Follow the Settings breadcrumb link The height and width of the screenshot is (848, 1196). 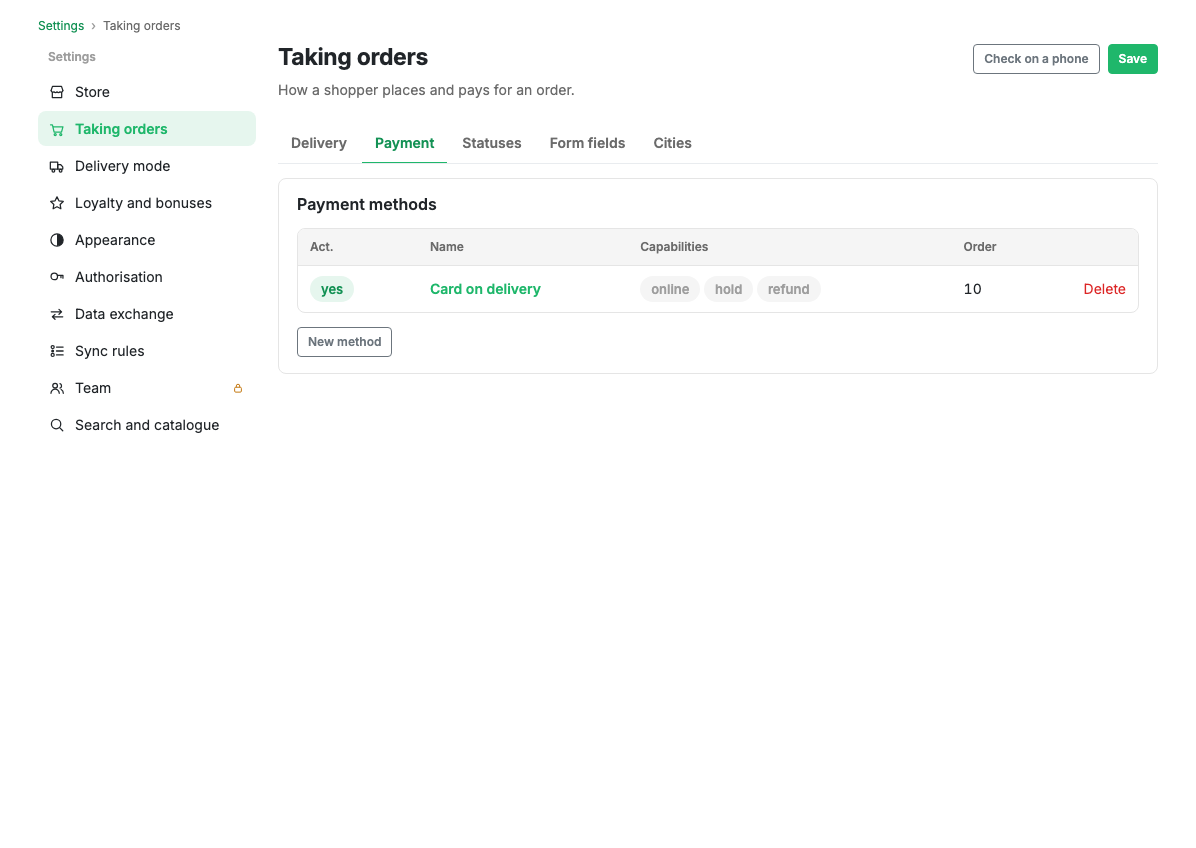(61, 26)
